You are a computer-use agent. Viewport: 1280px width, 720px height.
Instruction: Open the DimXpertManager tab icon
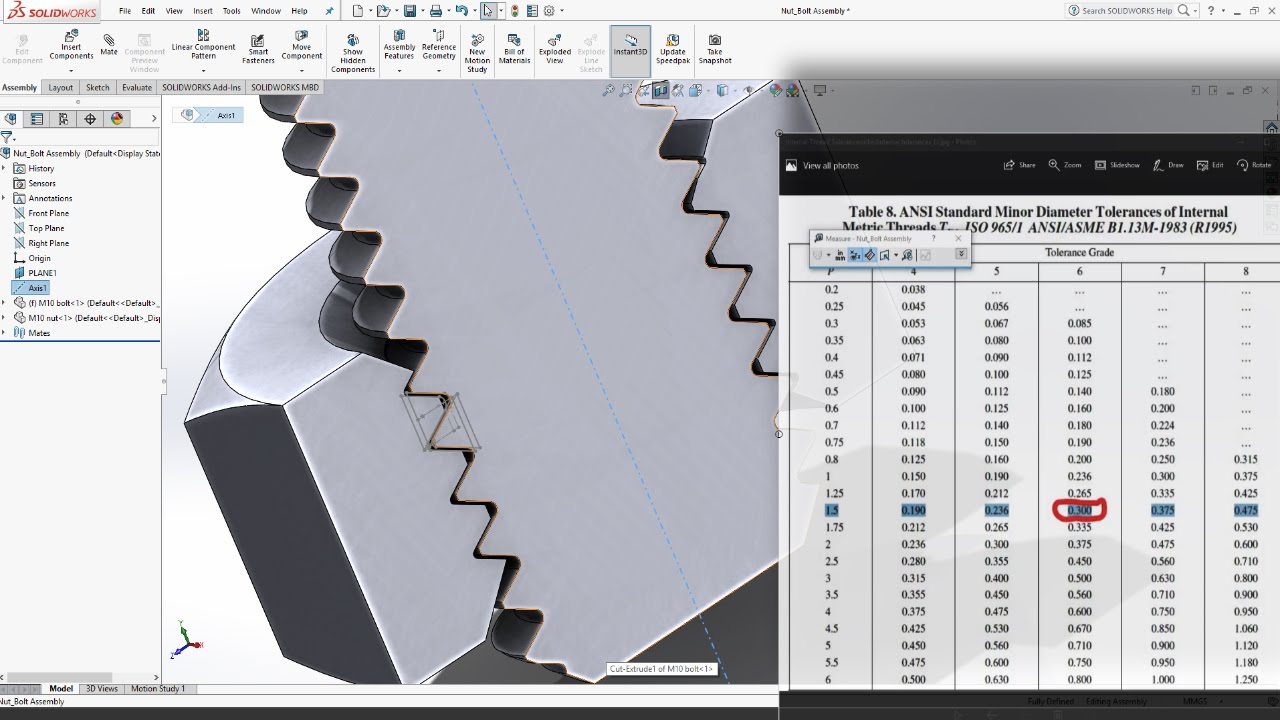point(90,118)
